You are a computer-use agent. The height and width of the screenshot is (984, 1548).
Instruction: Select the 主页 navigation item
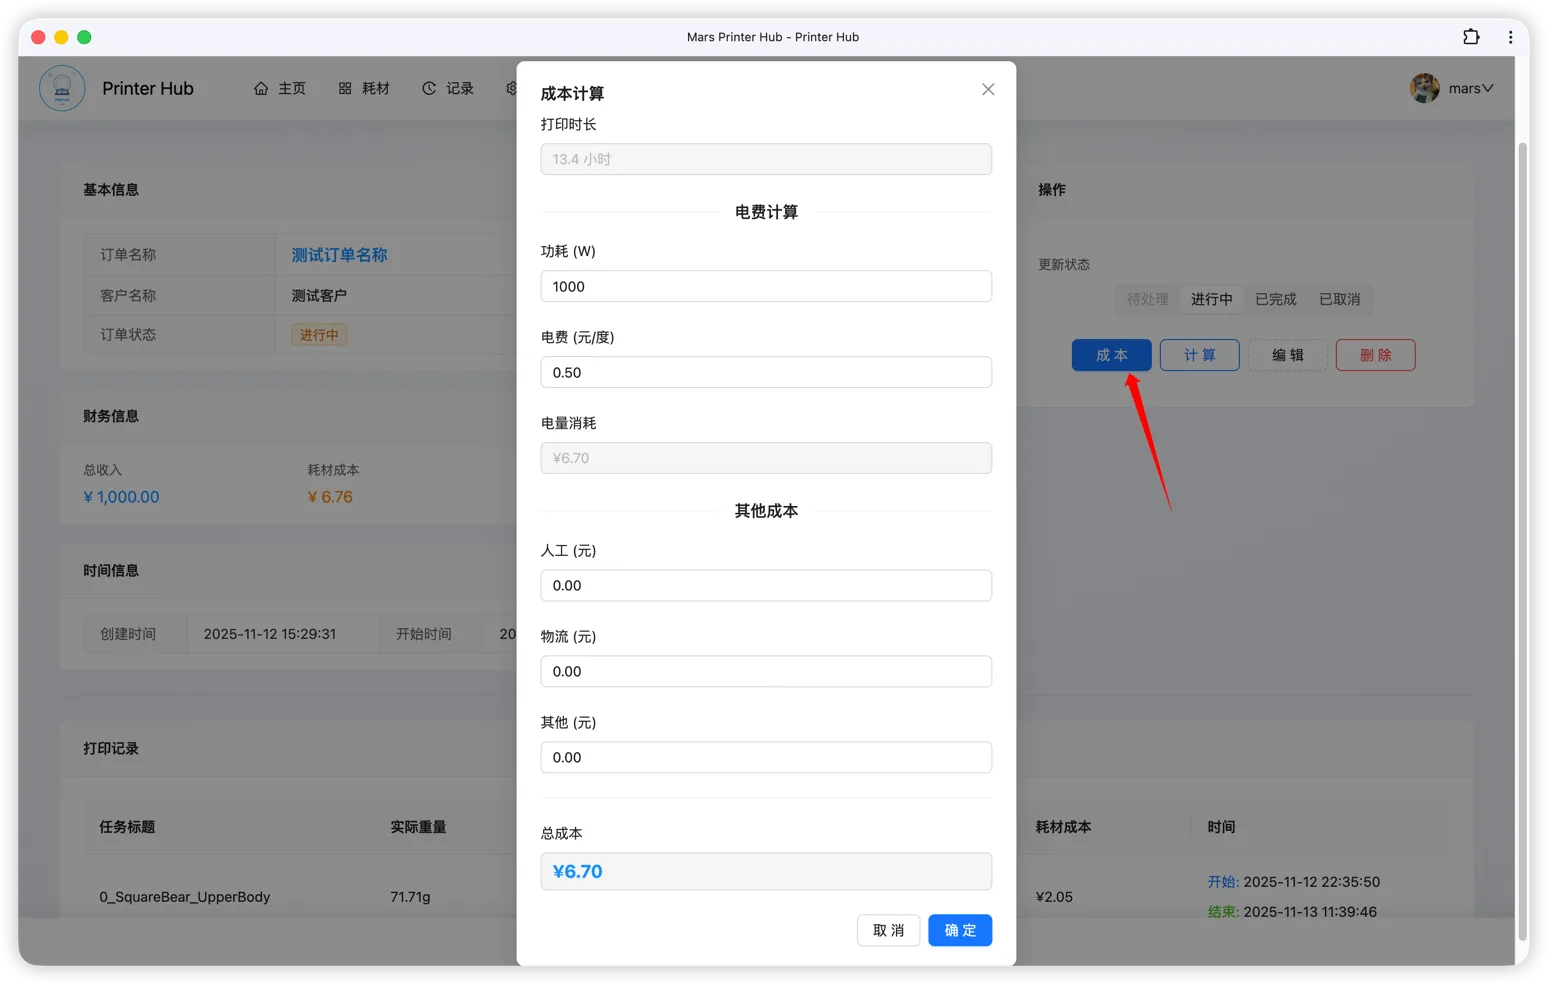click(291, 88)
